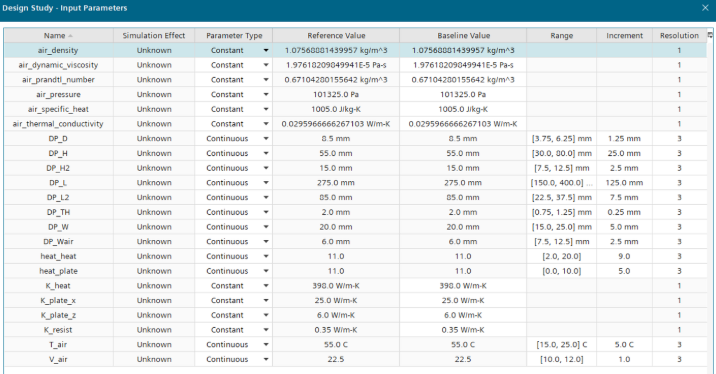This screenshot has height=374, width=716.
Task: Select the air_pressure name cell
Action: point(58,95)
